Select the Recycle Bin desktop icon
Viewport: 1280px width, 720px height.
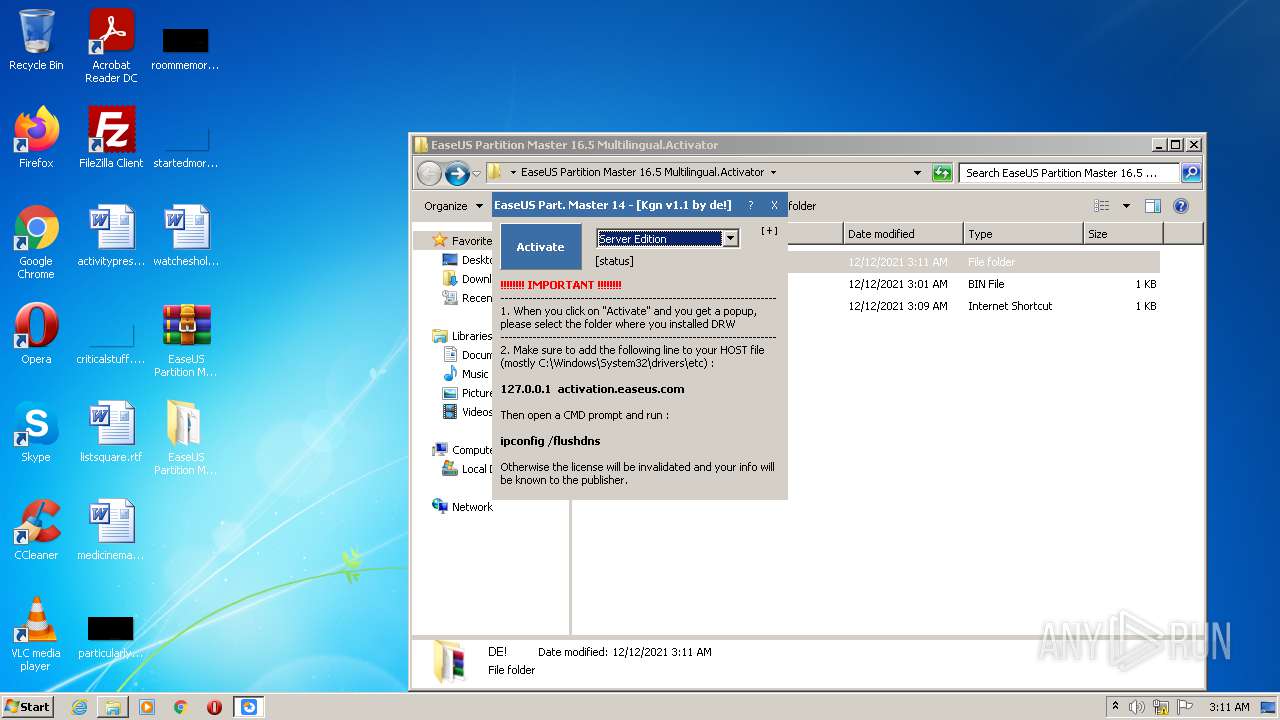coord(36,41)
